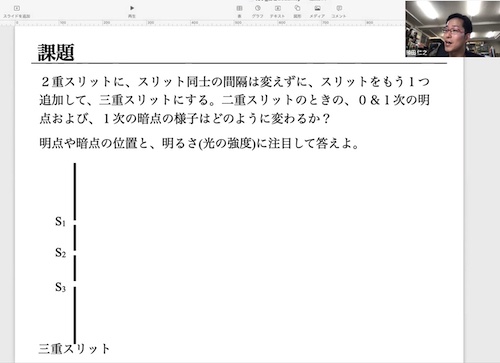Select the text line starting 明点や暗点の位置と

(199, 144)
